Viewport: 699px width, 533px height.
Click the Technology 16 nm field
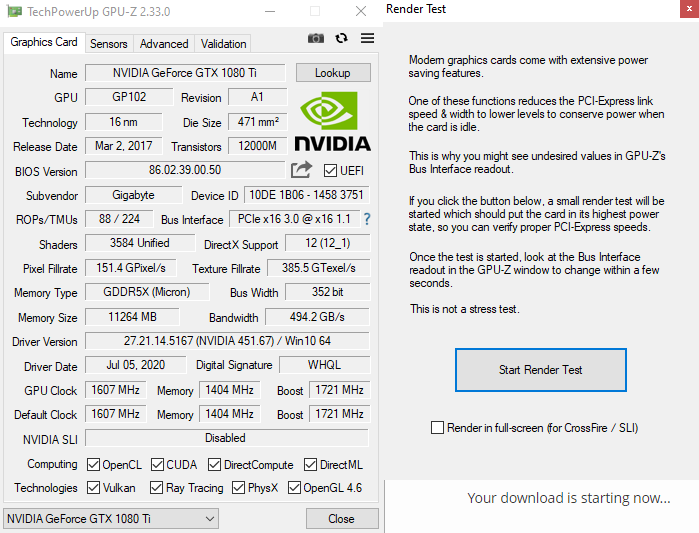pyautogui.click(x=123, y=122)
